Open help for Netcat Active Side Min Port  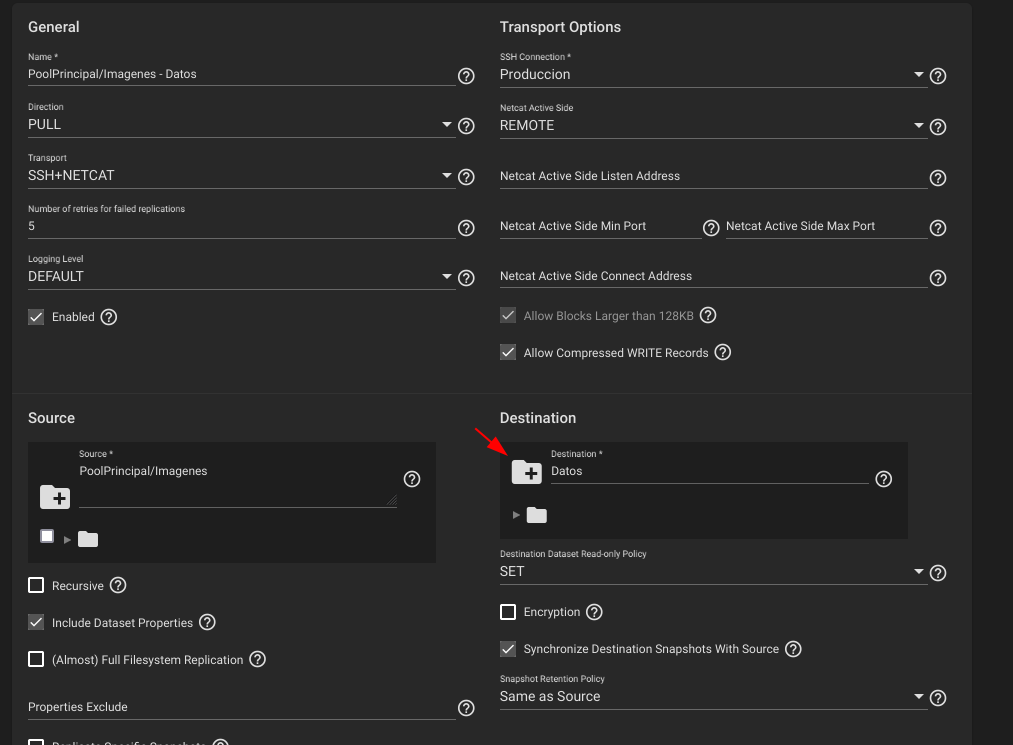tap(711, 227)
